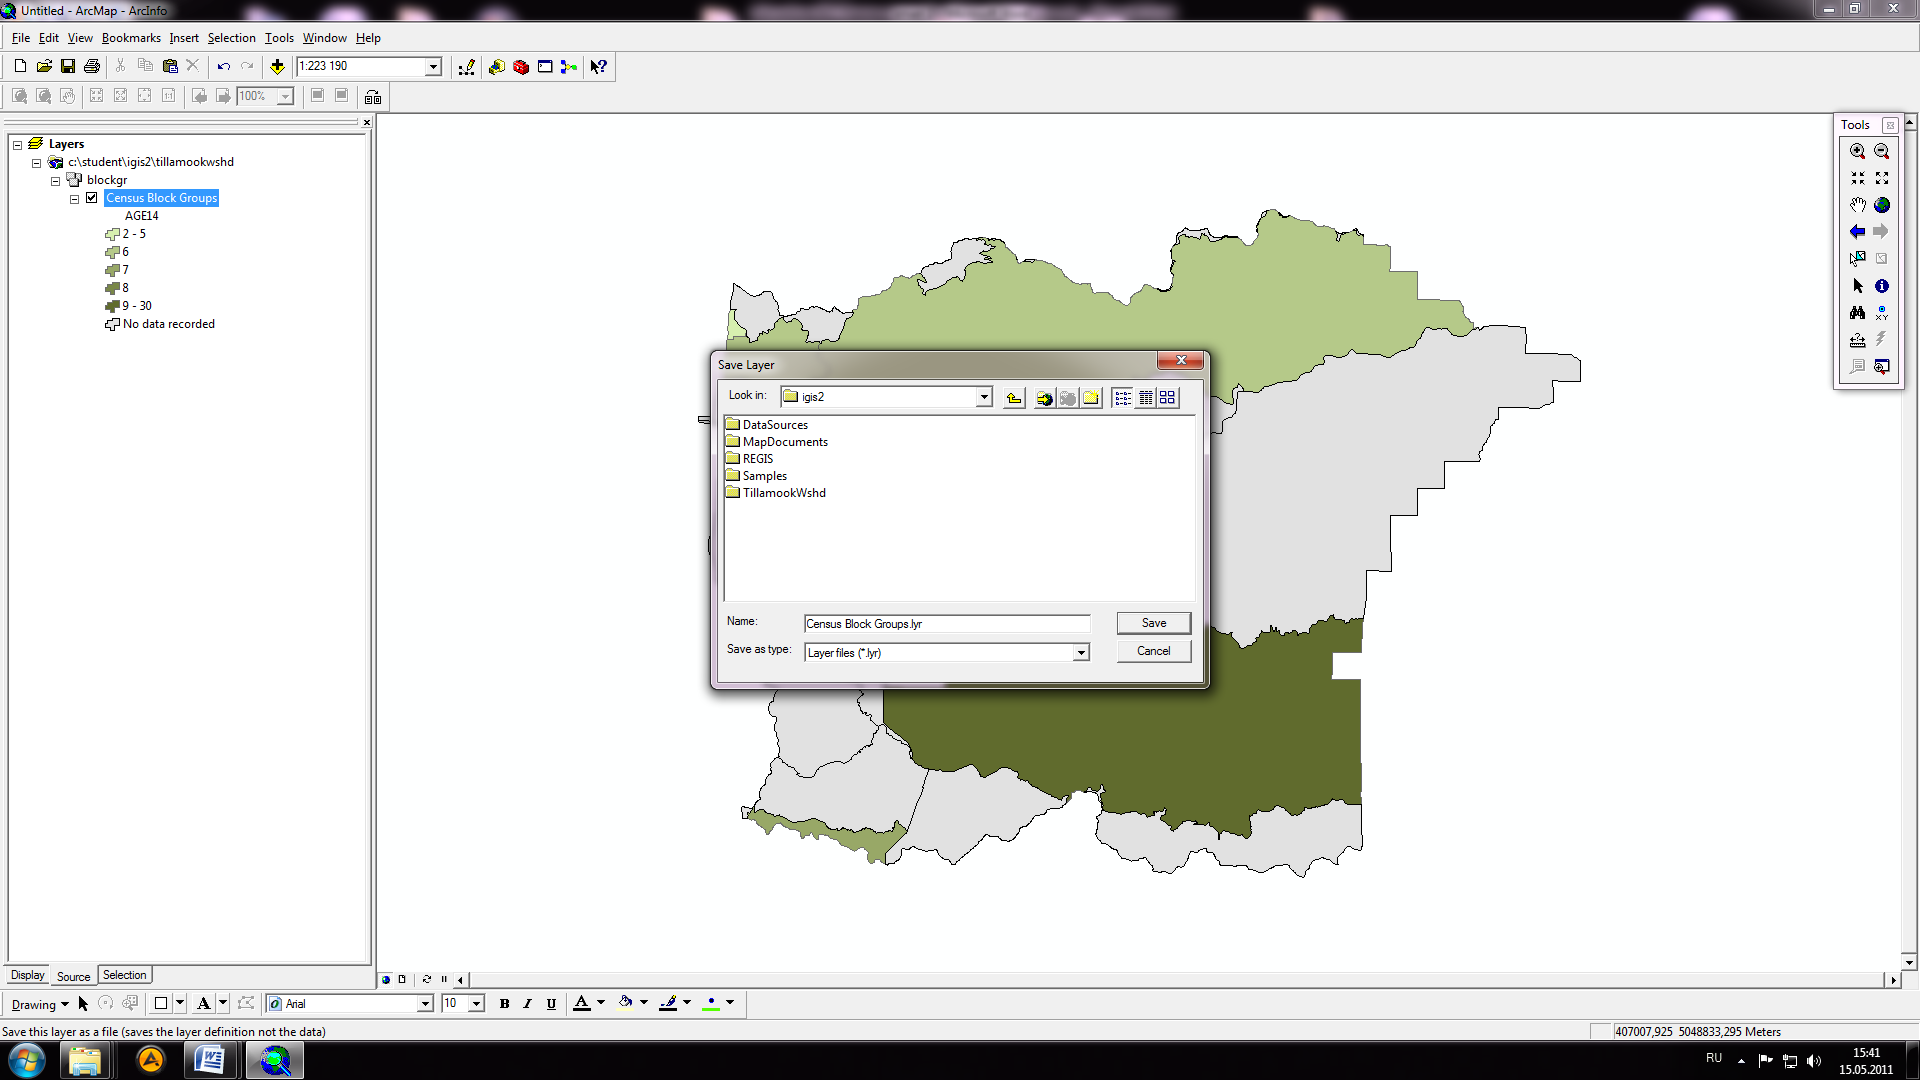This screenshot has width=1920, height=1080.
Task: Open the Save as type dropdown
Action: coord(1081,653)
